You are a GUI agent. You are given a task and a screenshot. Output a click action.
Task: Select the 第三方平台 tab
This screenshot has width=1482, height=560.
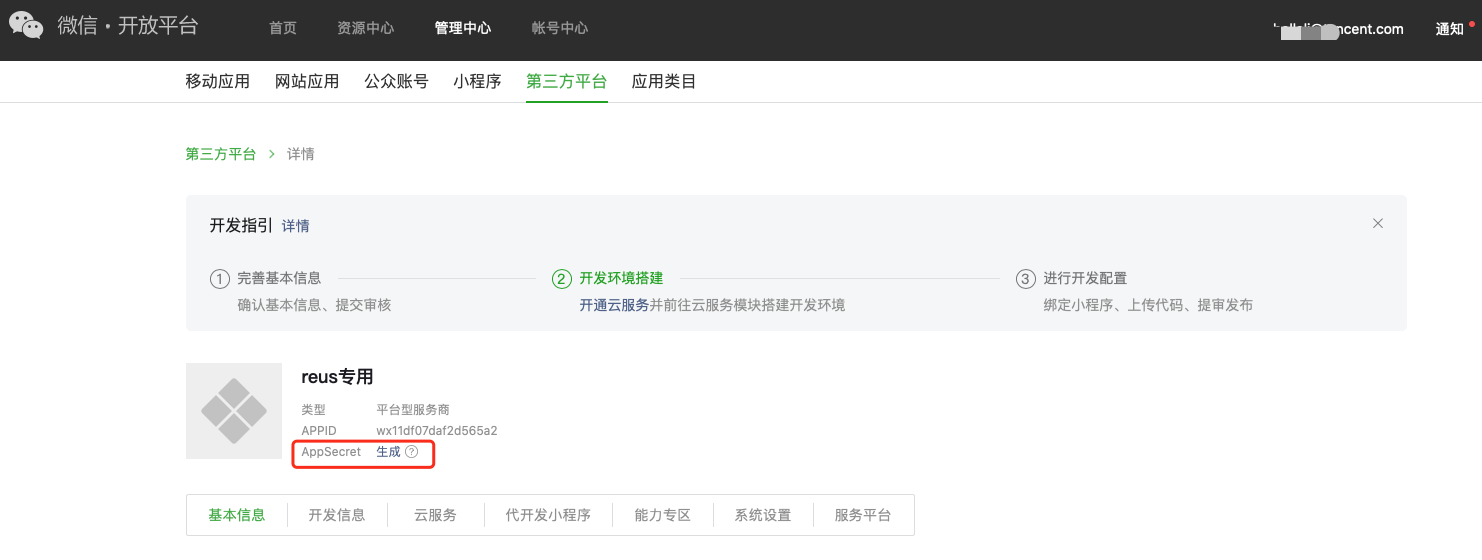(x=567, y=82)
